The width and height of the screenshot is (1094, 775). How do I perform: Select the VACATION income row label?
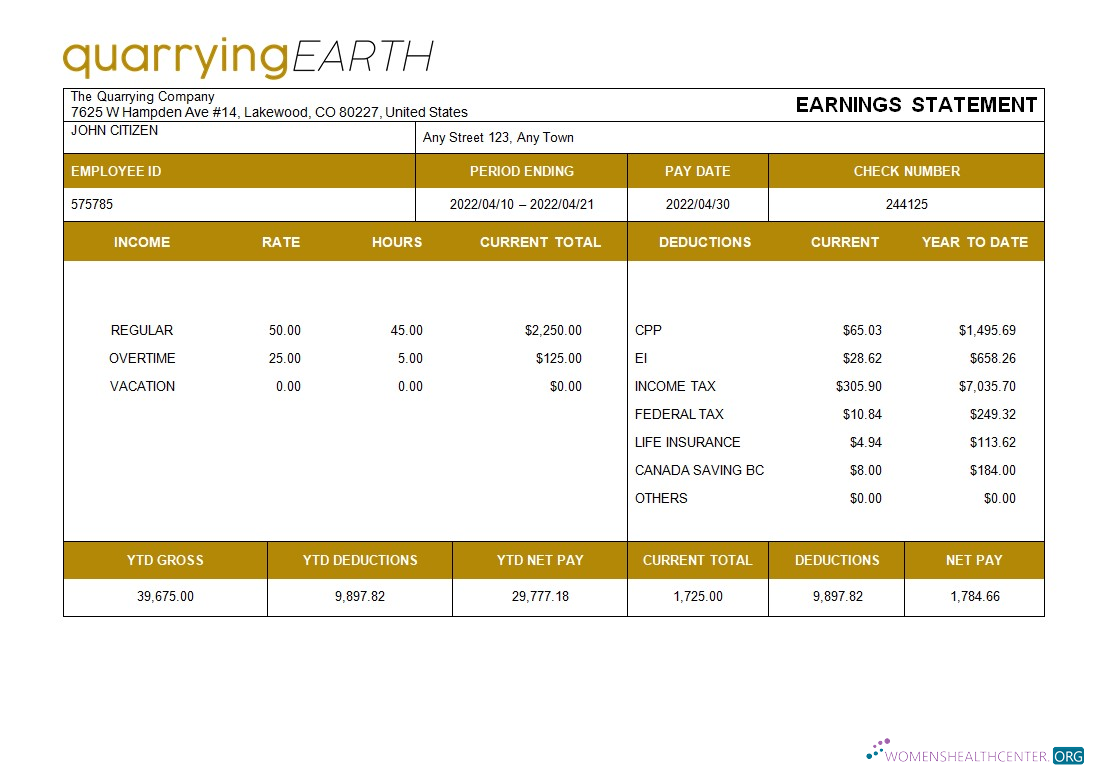coord(142,386)
